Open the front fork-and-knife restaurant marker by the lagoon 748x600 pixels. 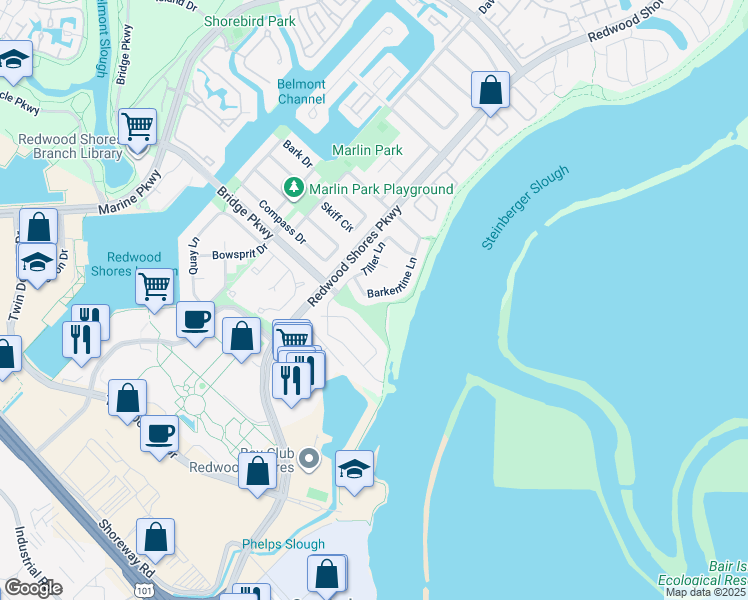tap(81, 341)
